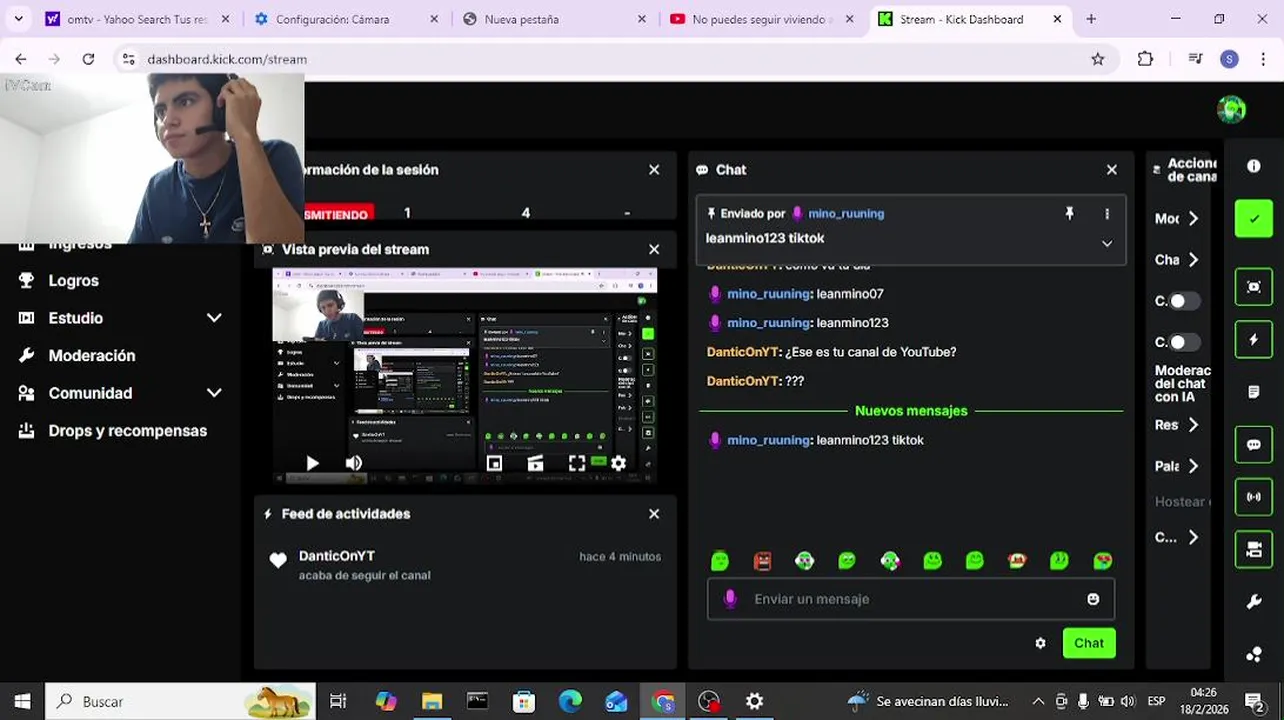Image resolution: width=1284 pixels, height=720 pixels.
Task: Close the Chat panel
Action: tap(1112, 170)
